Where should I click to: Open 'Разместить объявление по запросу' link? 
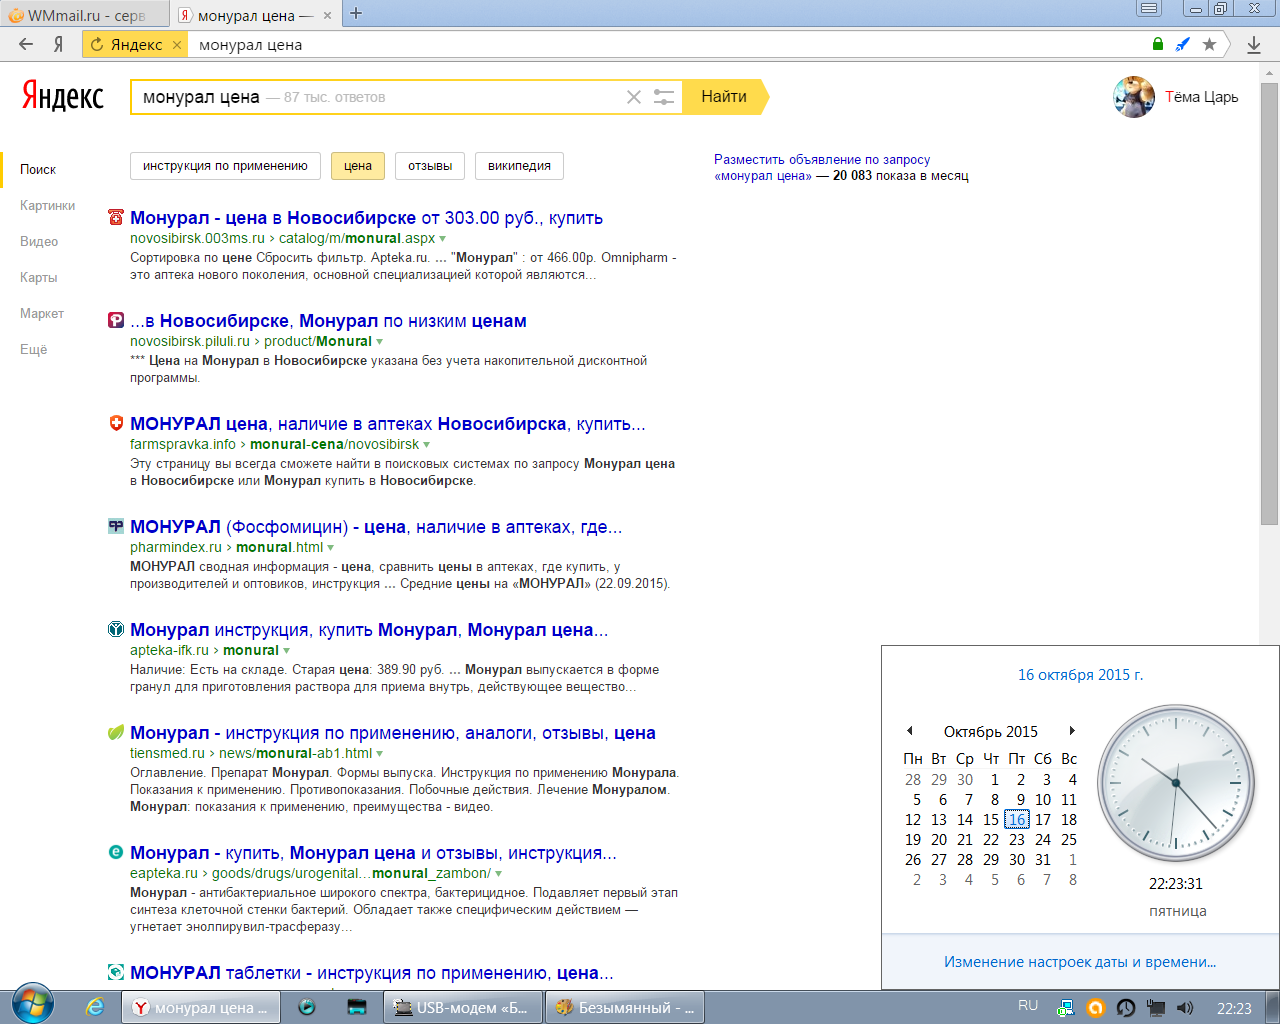click(x=822, y=159)
